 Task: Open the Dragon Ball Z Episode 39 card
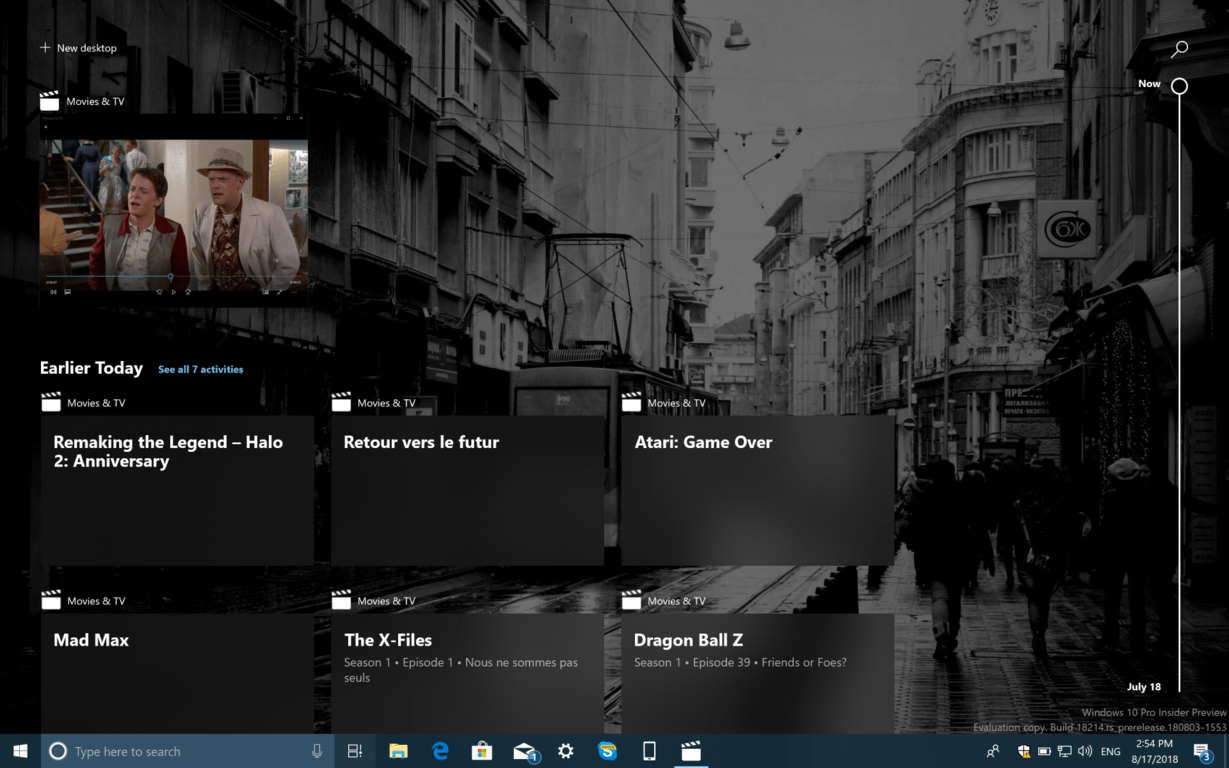tap(757, 674)
